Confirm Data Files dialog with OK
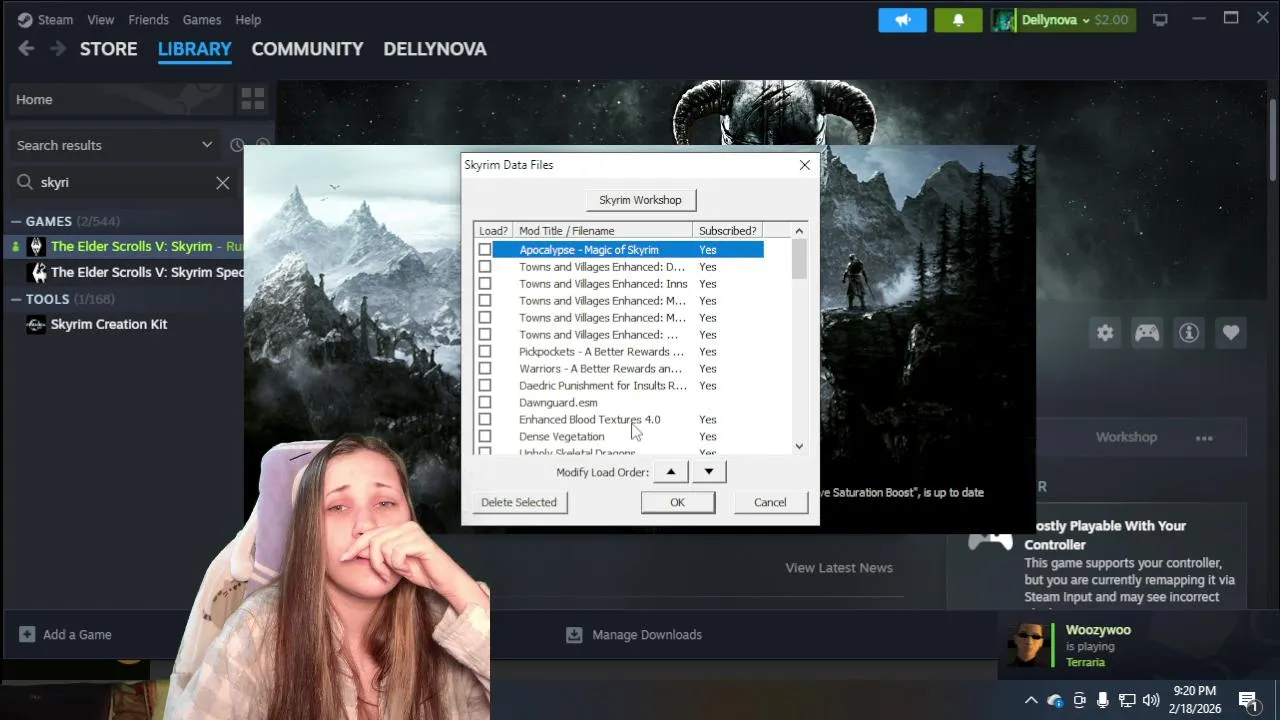 (677, 502)
